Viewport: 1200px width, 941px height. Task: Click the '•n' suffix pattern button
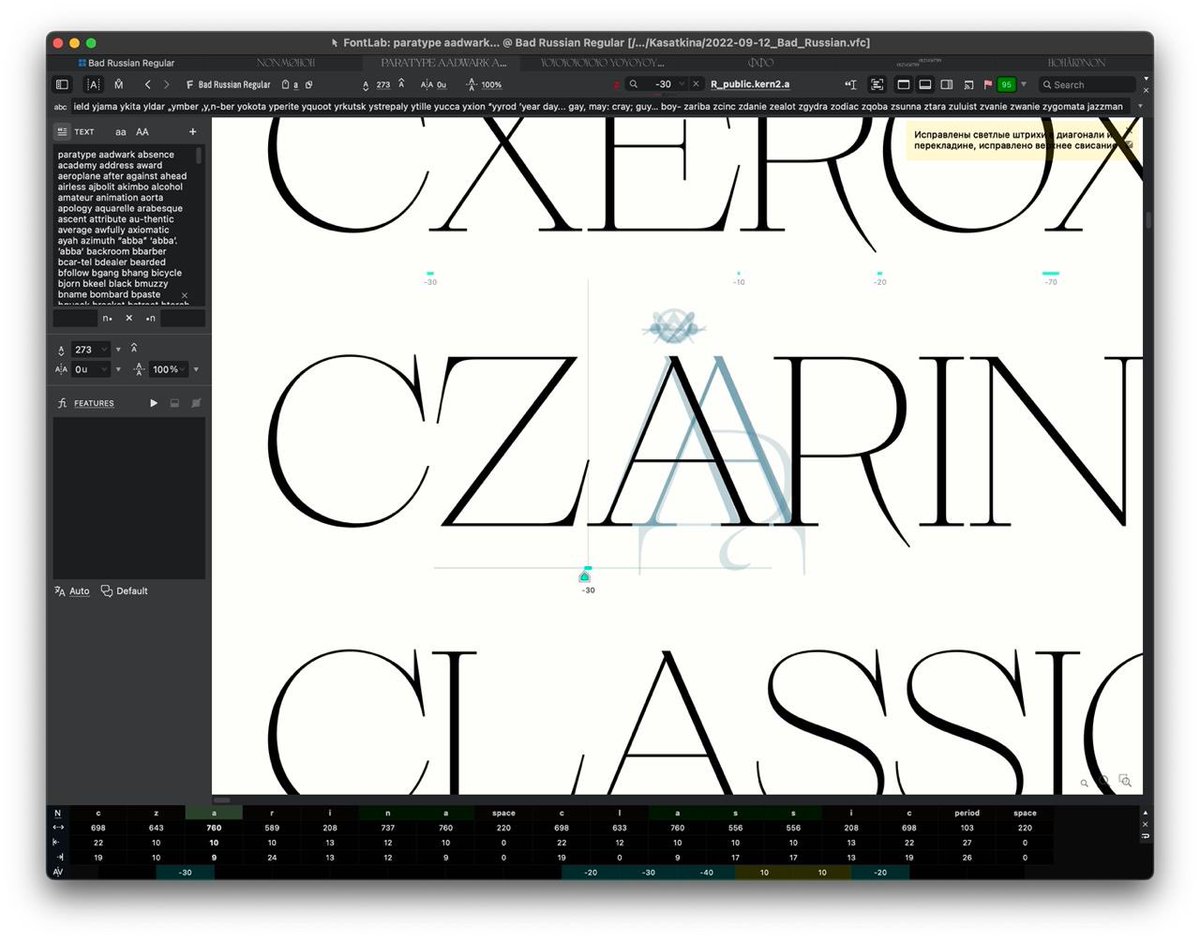pyautogui.click(x=151, y=318)
